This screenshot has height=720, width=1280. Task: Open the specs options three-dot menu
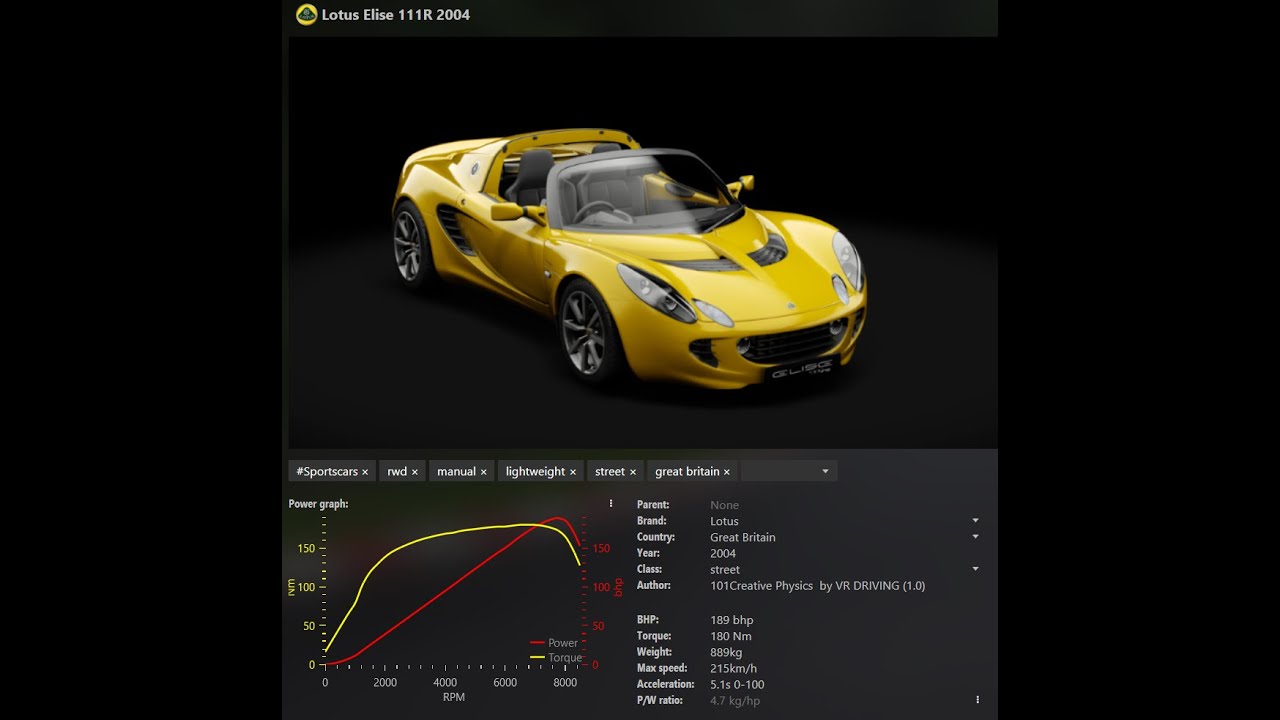(x=977, y=700)
